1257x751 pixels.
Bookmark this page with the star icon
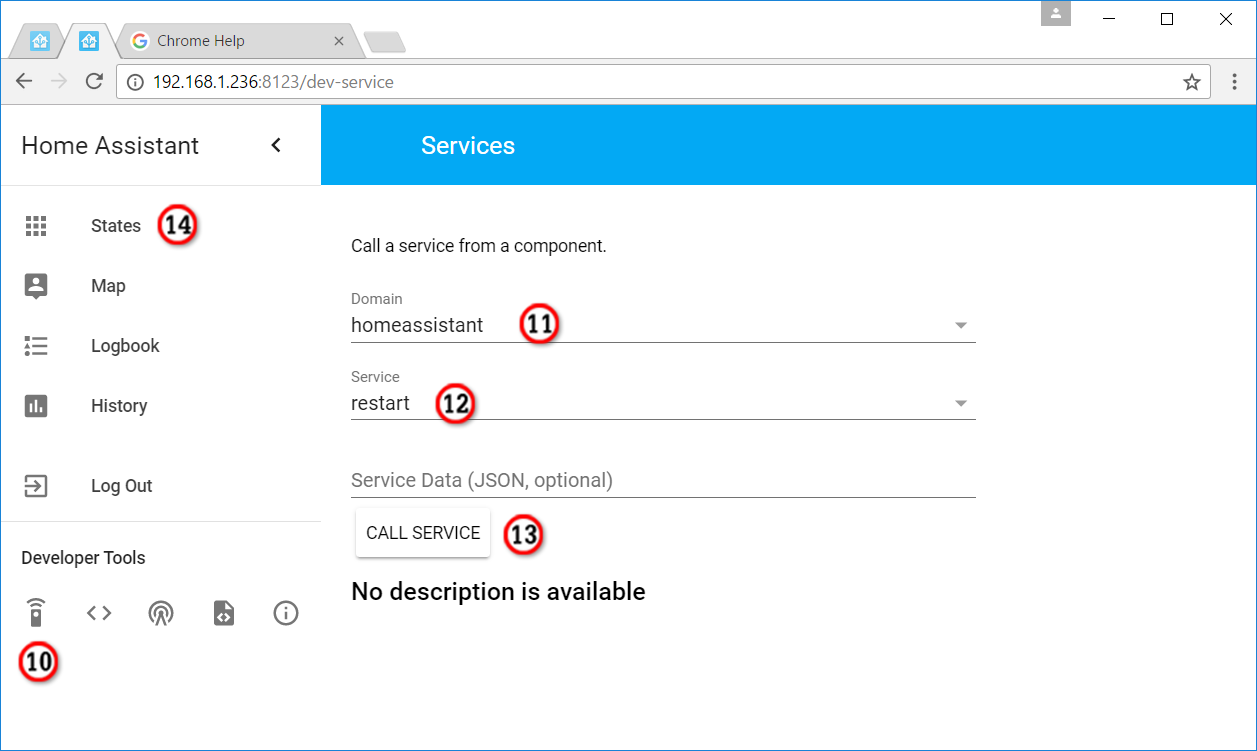coord(1192,82)
